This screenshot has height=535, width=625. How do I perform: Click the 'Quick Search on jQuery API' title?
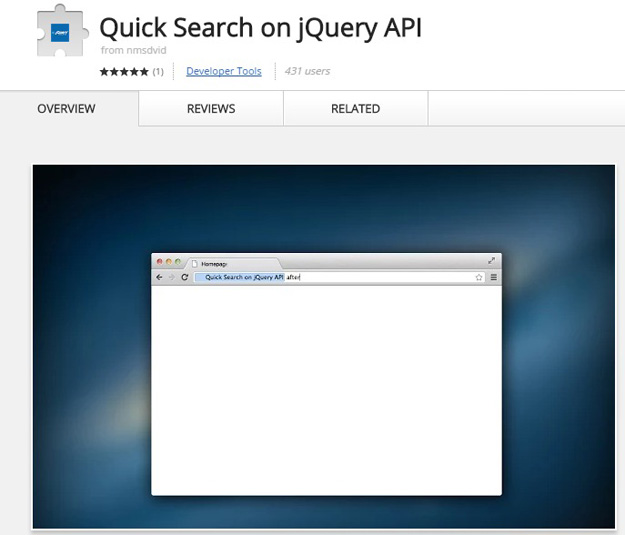tap(260, 28)
